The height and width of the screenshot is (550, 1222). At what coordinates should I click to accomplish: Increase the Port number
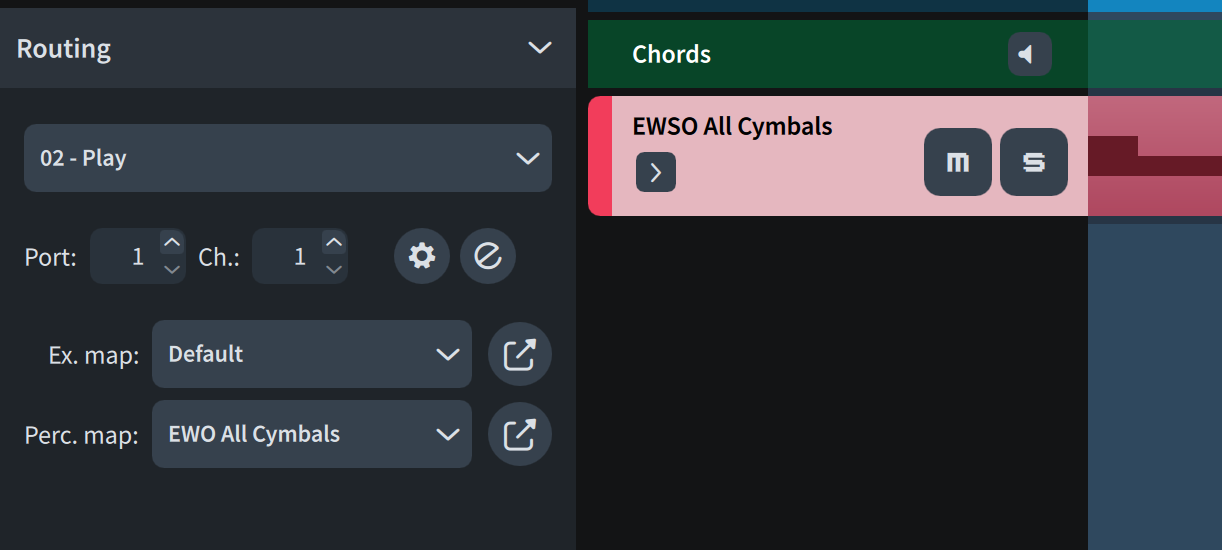click(x=172, y=243)
